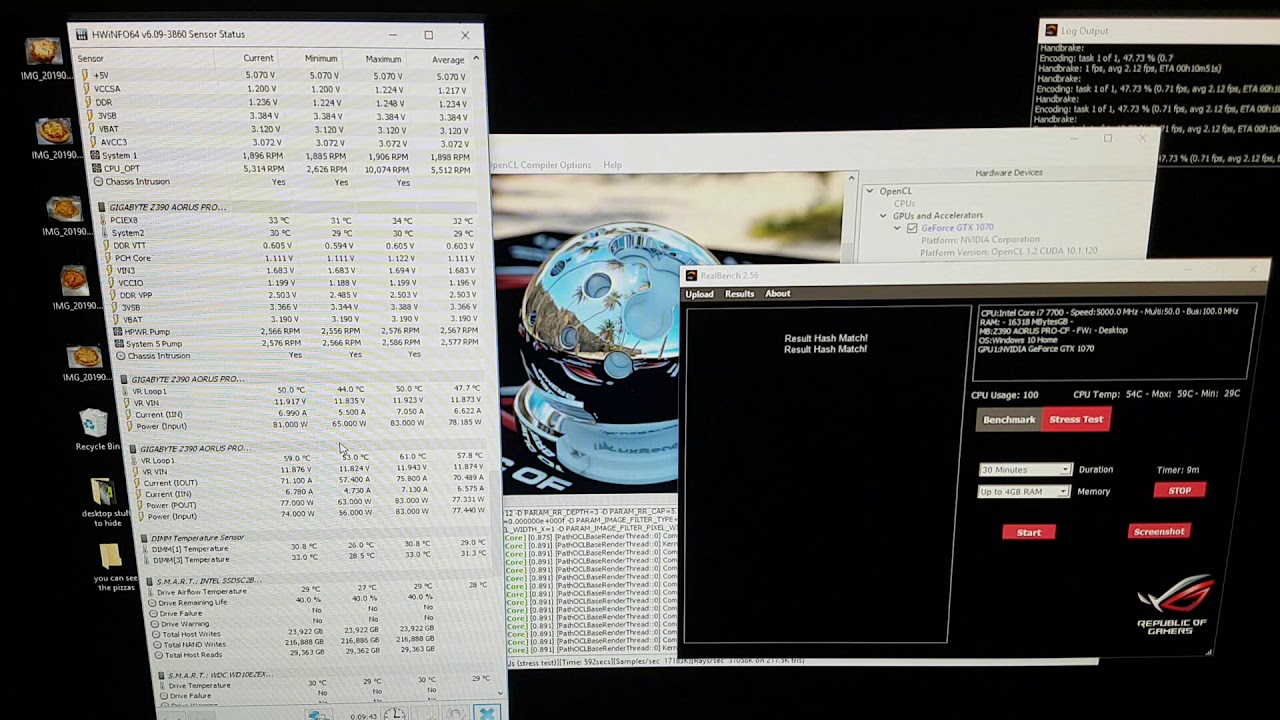
Task: Click the Log Output window icon
Action: (1050, 31)
